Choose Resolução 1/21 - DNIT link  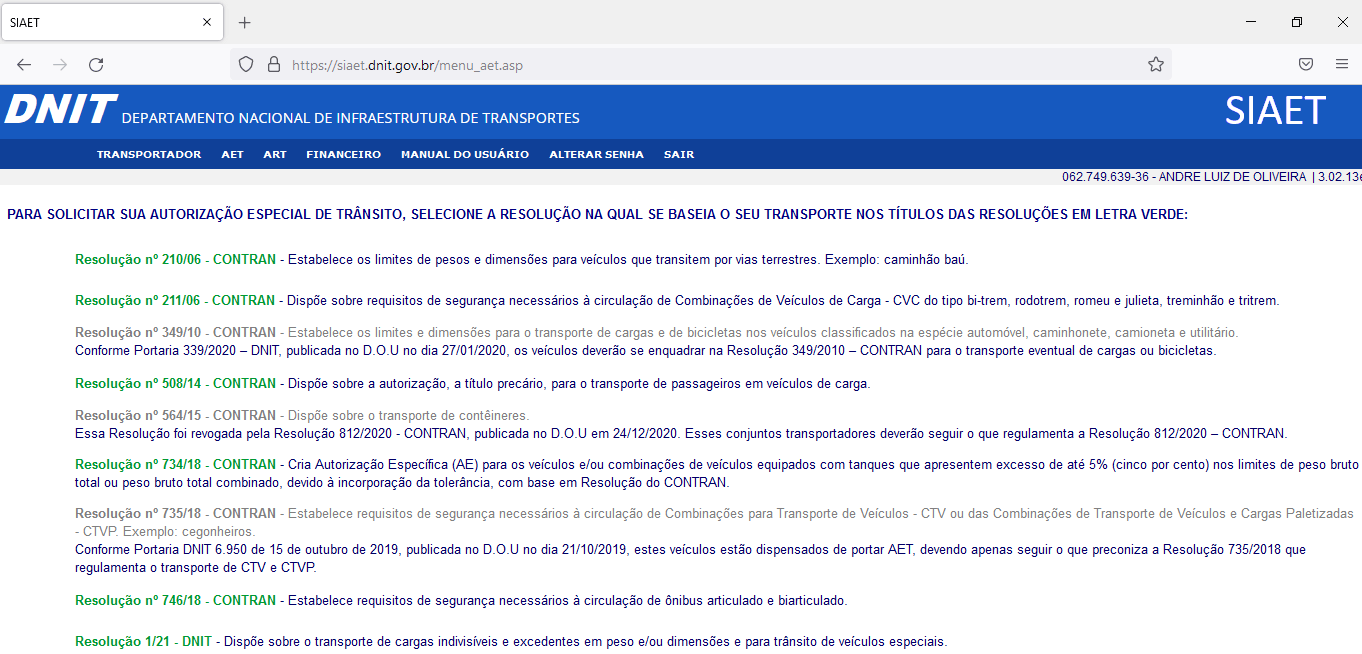(143, 642)
